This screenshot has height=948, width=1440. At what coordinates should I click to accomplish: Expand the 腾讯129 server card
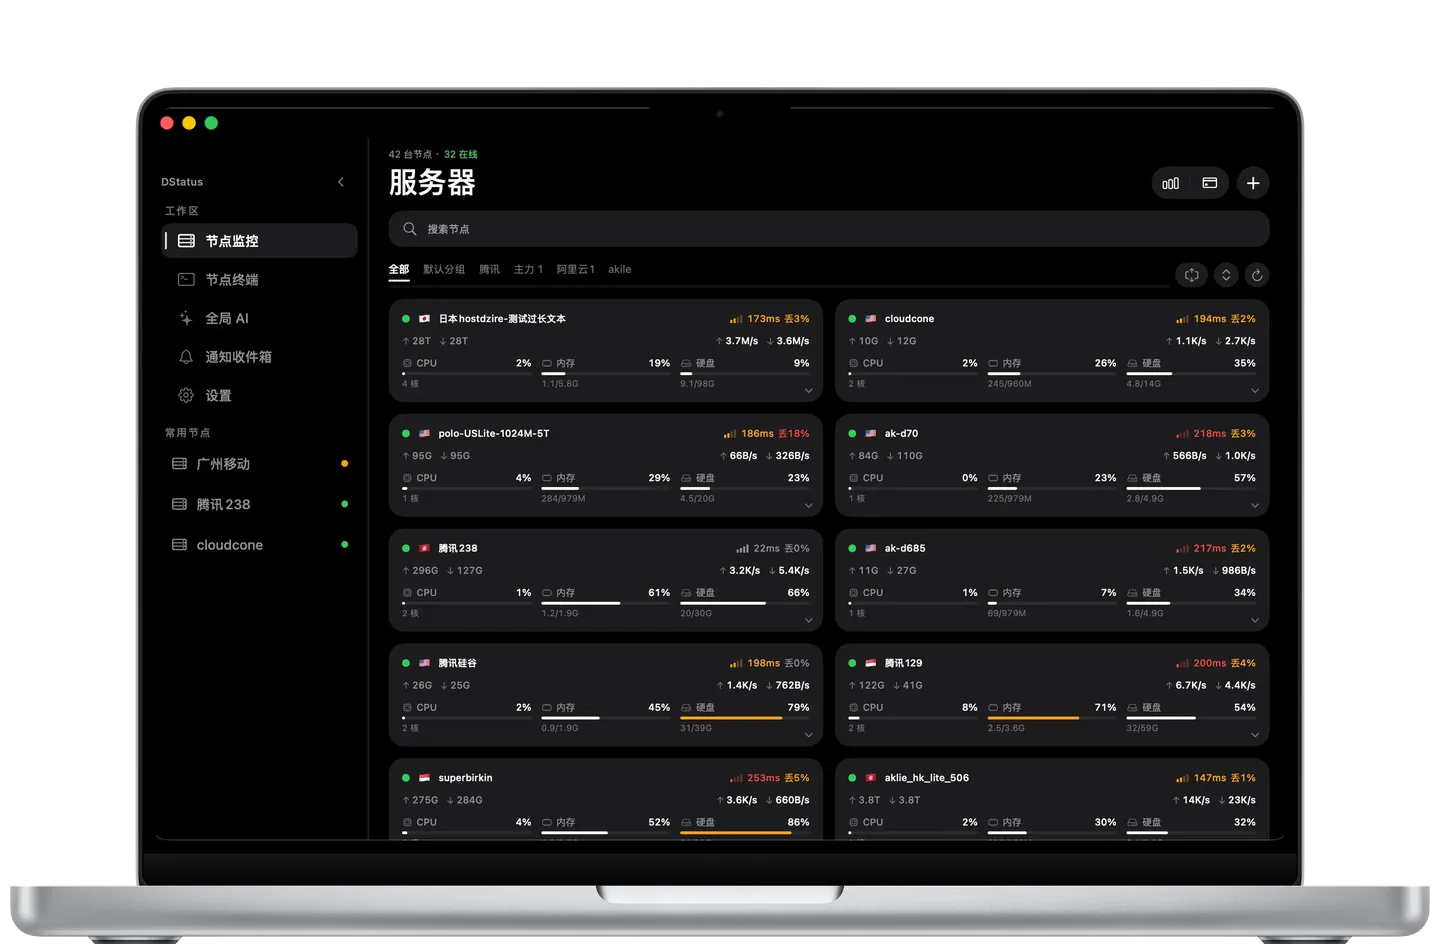(x=1255, y=735)
